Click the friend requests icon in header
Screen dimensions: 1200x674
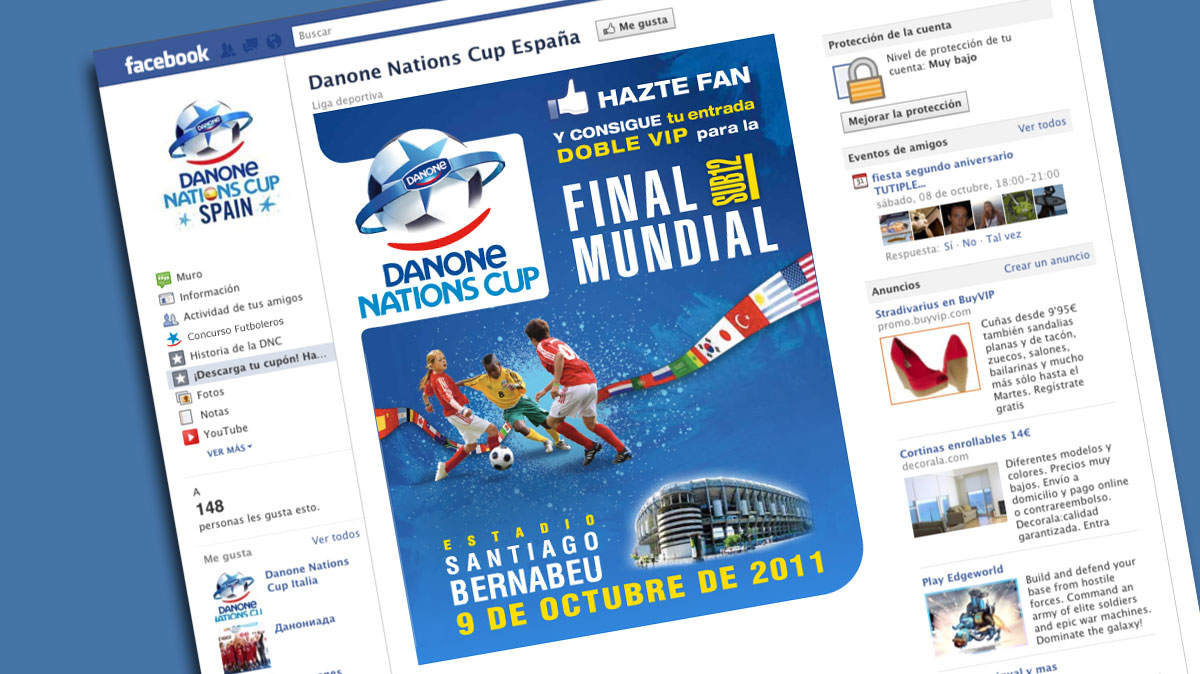pyautogui.click(x=228, y=50)
